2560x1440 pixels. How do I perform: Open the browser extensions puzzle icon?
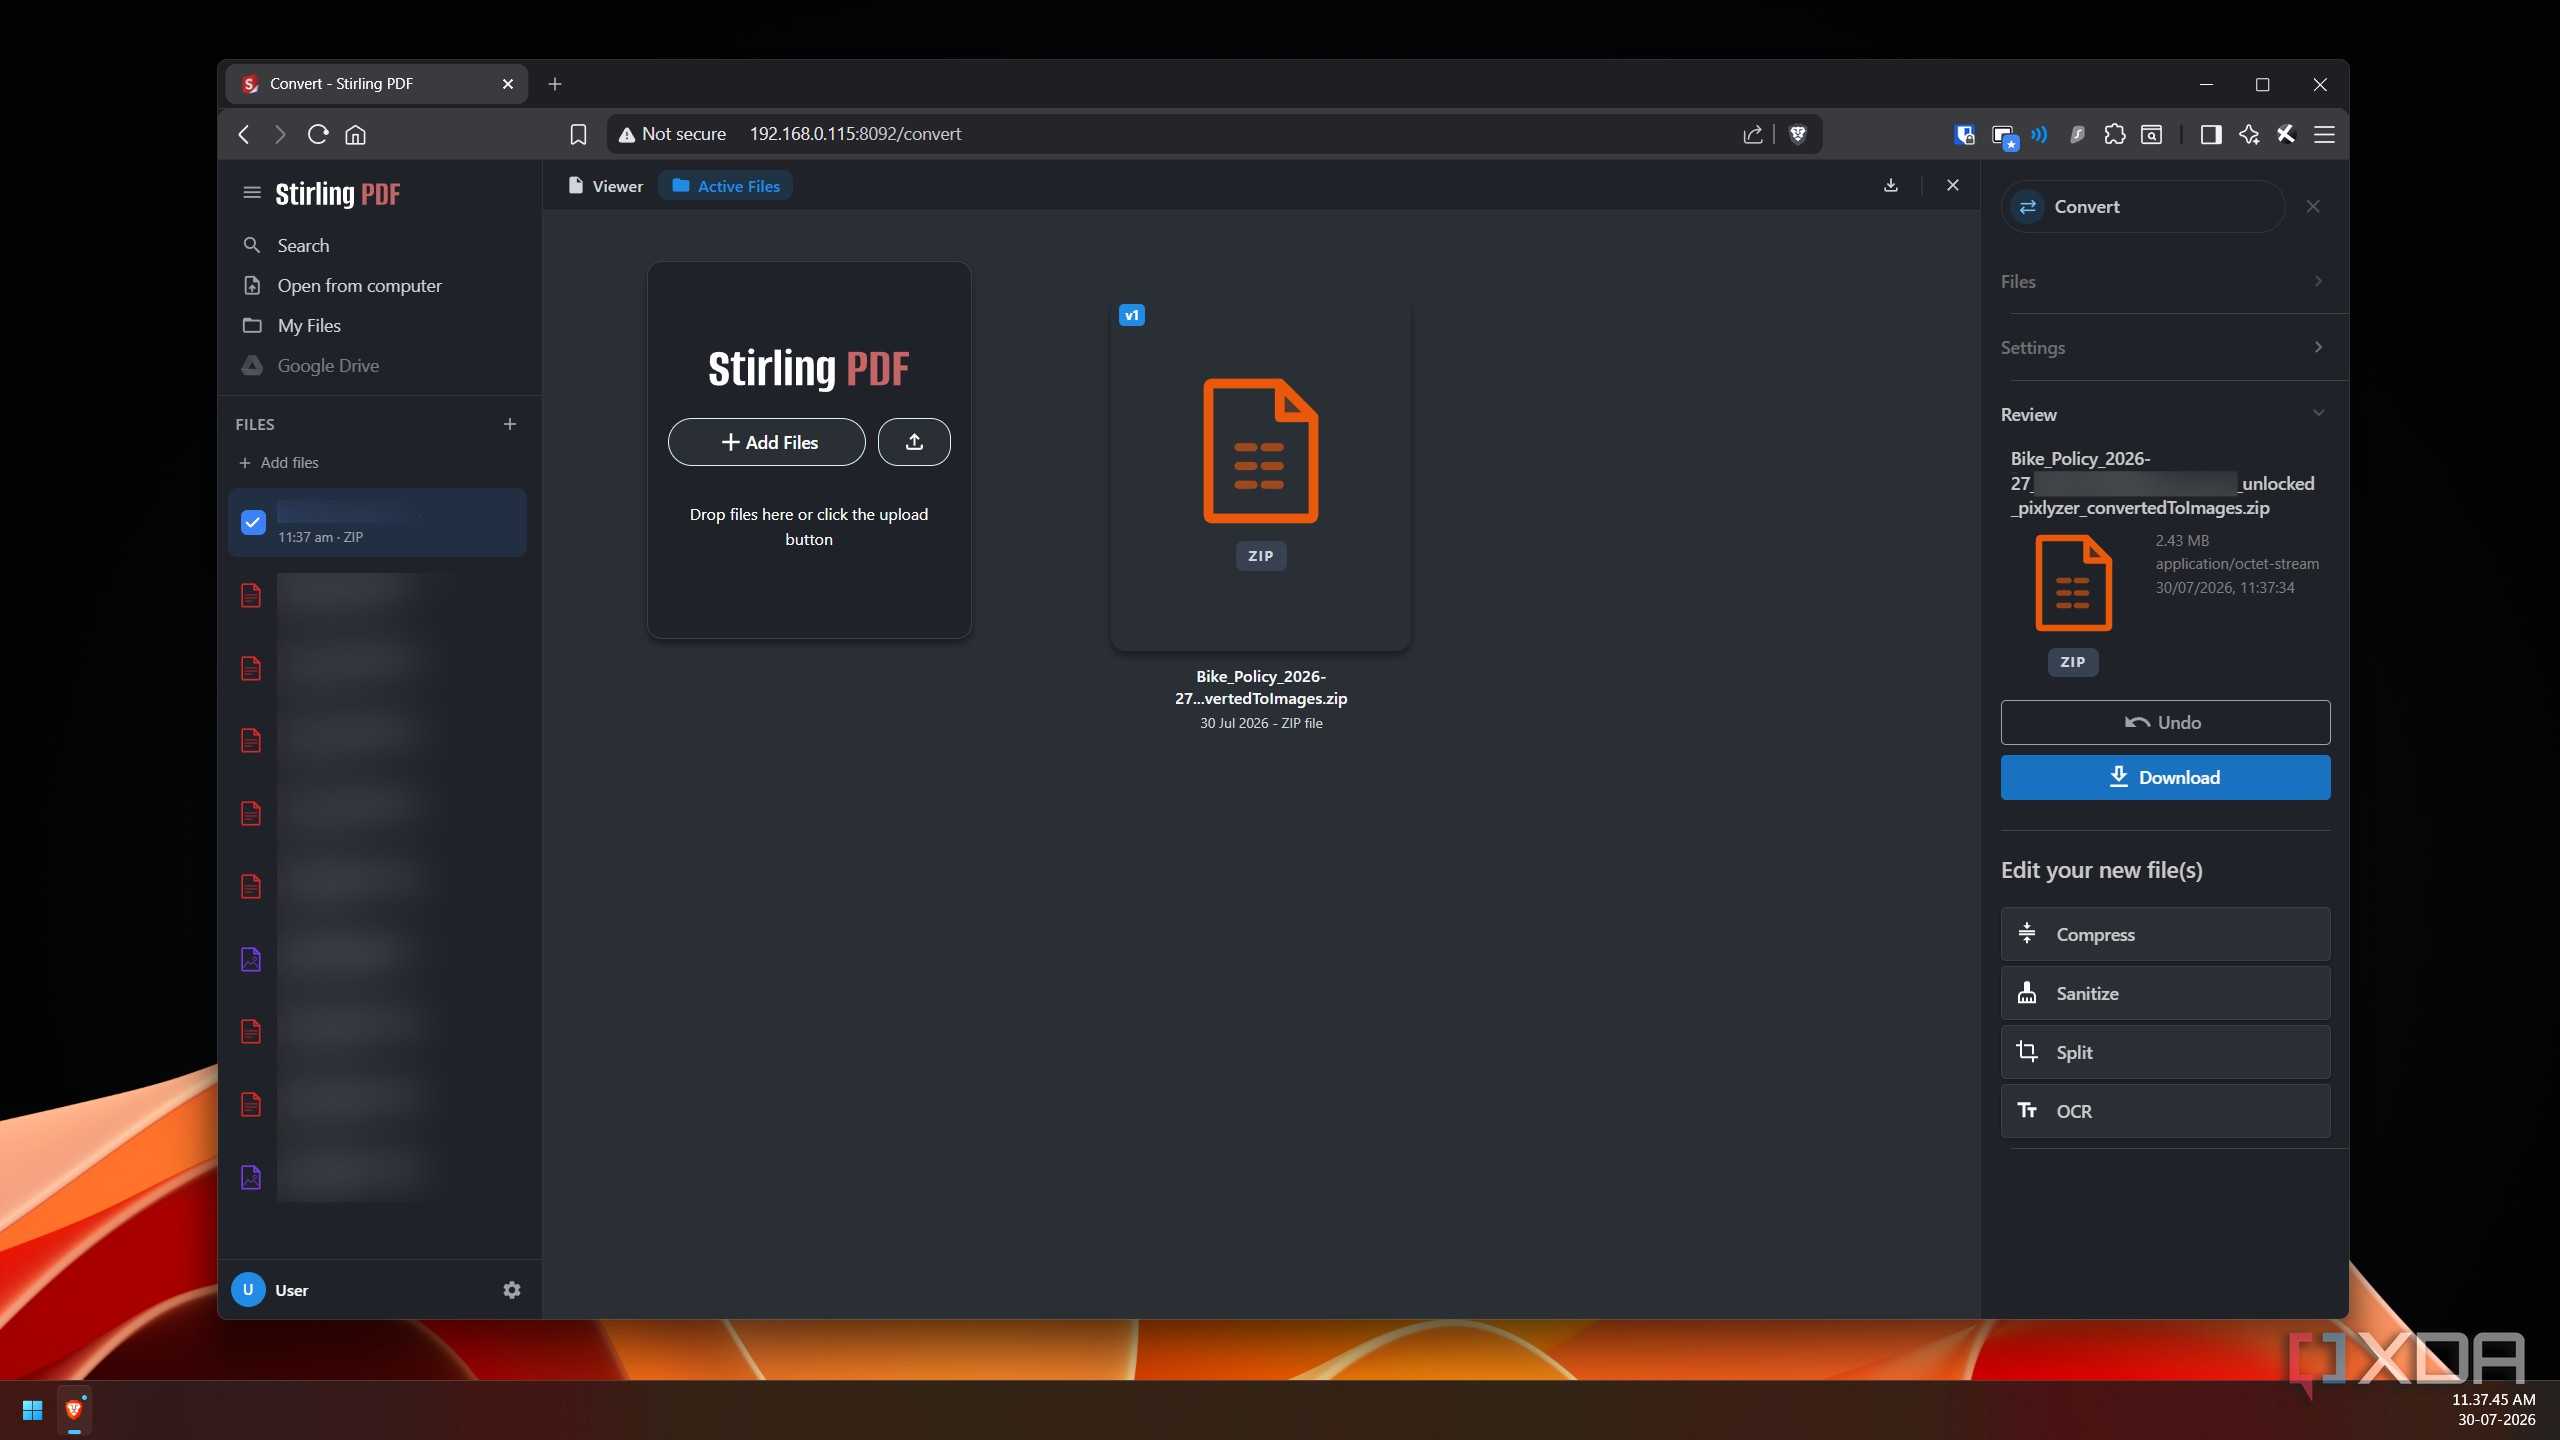click(x=2114, y=134)
